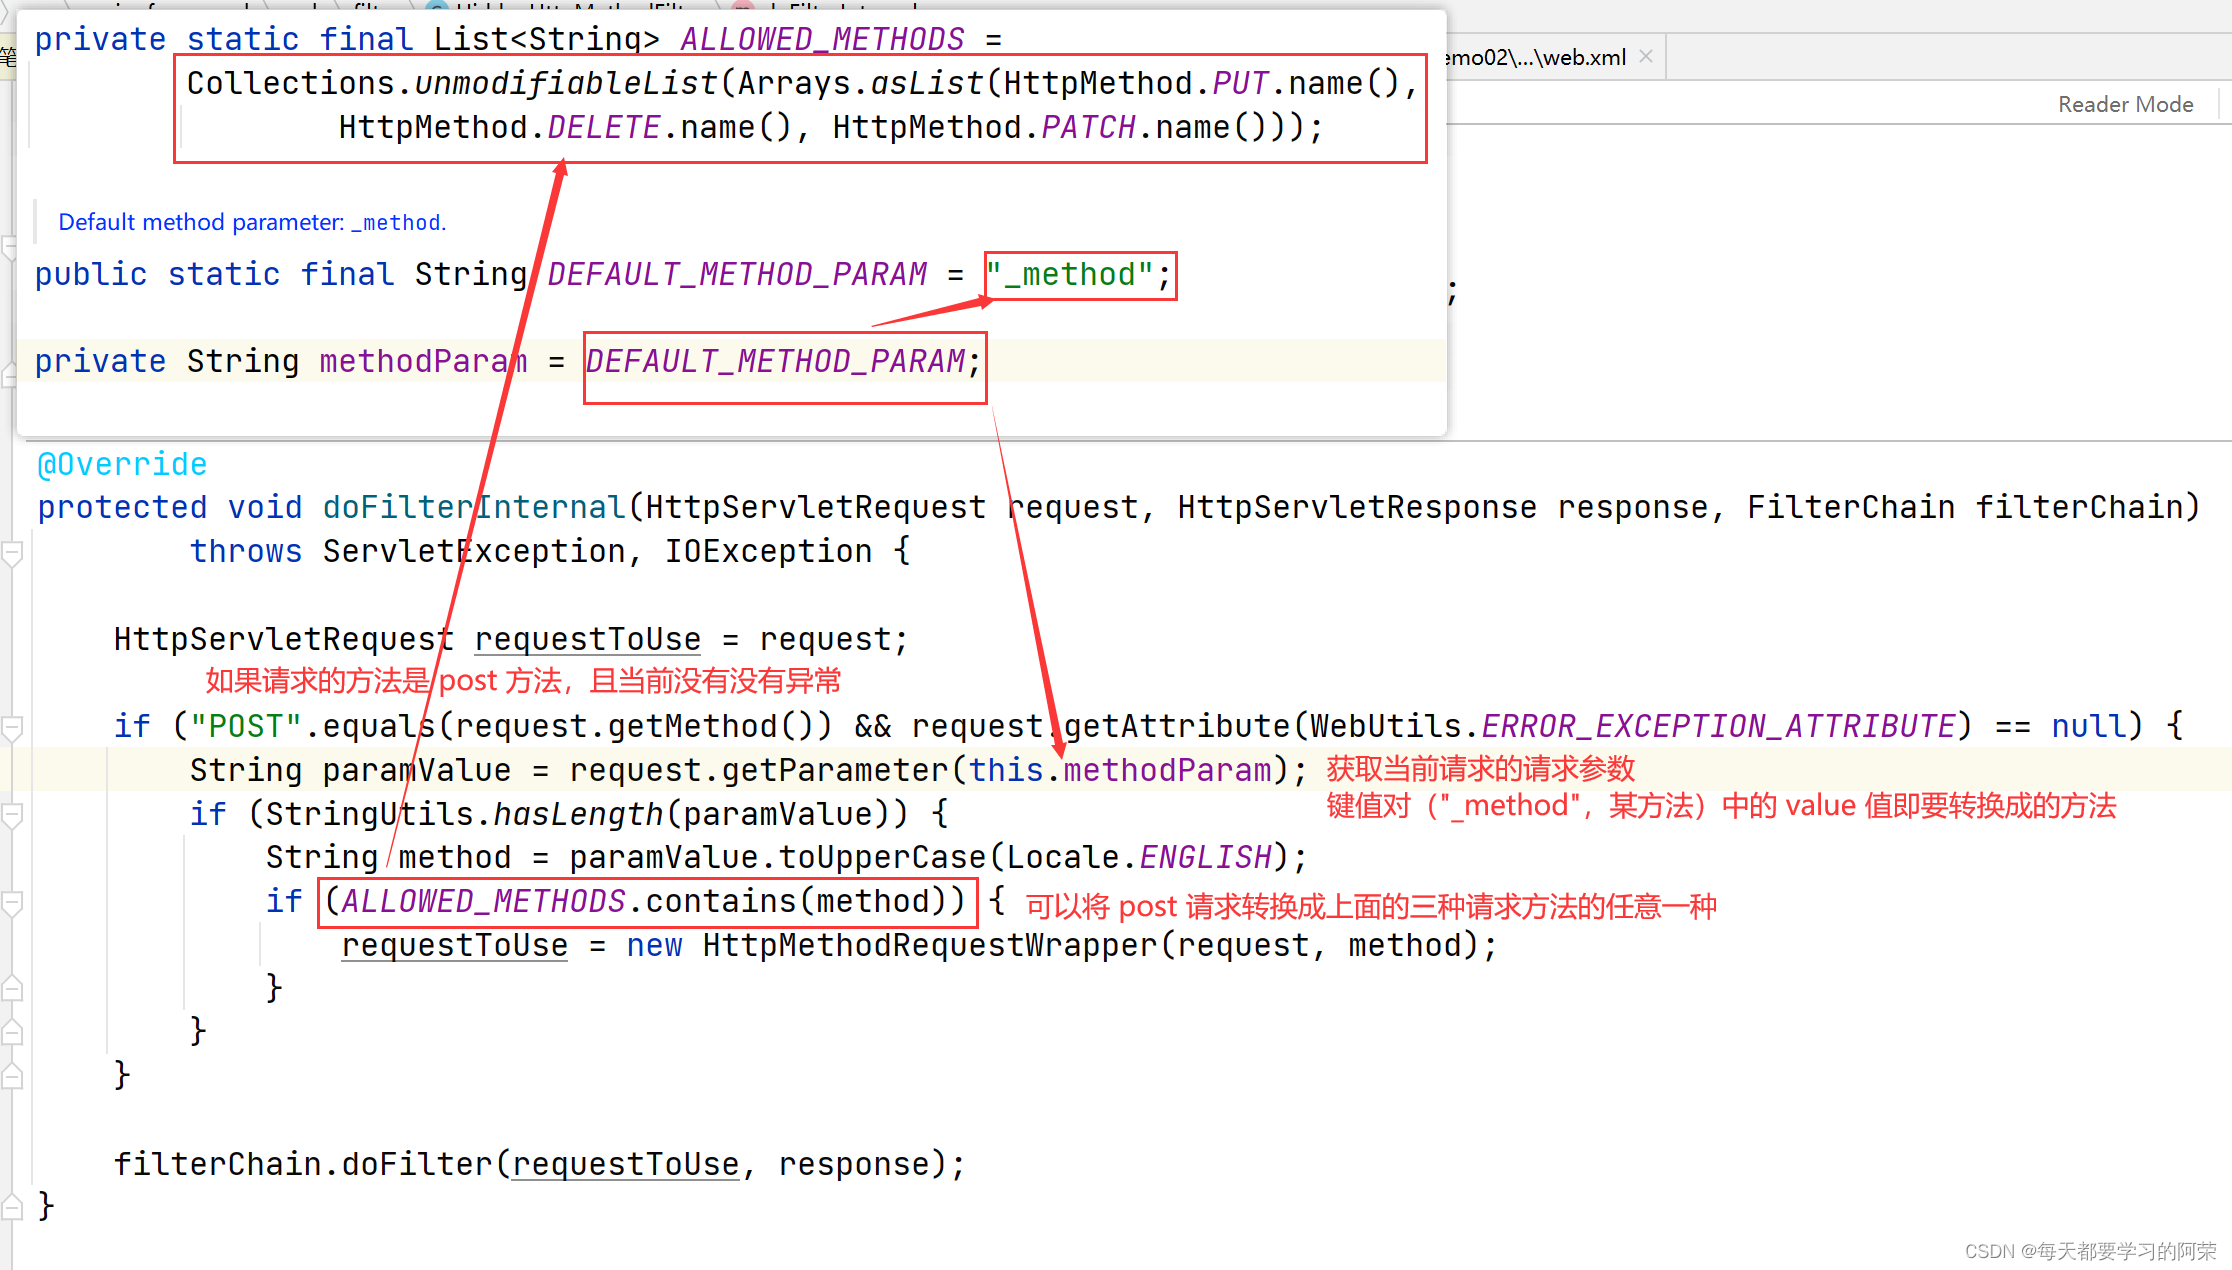Click the ALLOWED_METHODS constant in contains check
This screenshot has width=2232, height=1270.
pos(483,902)
